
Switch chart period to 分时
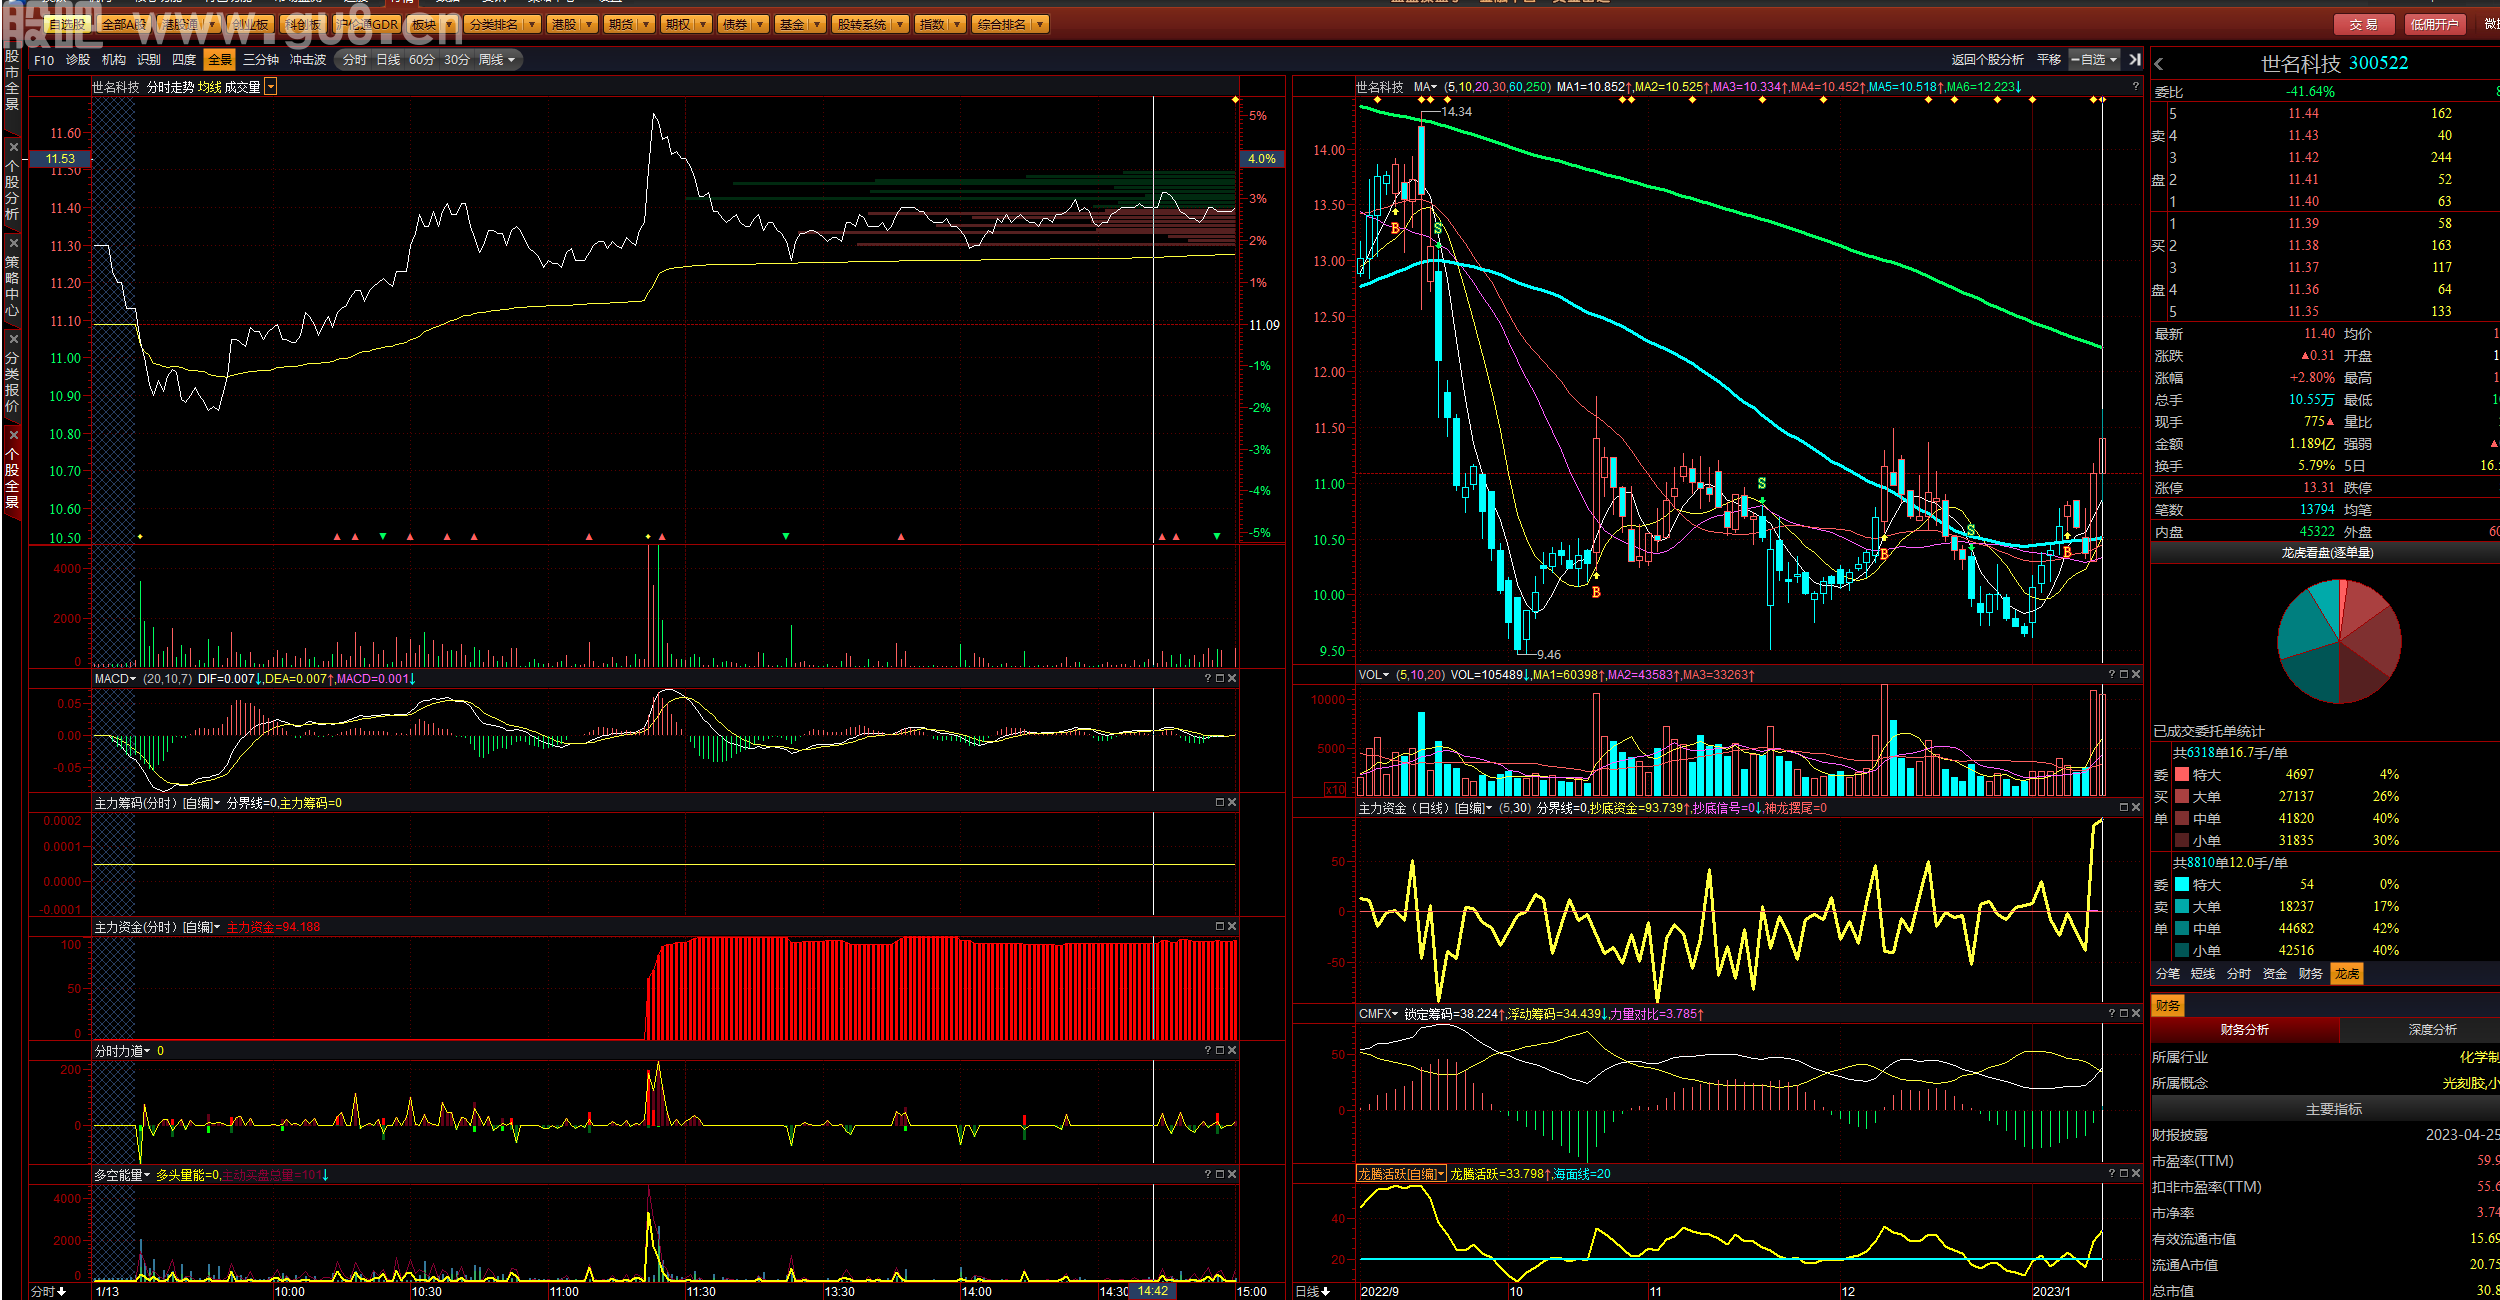(x=355, y=60)
